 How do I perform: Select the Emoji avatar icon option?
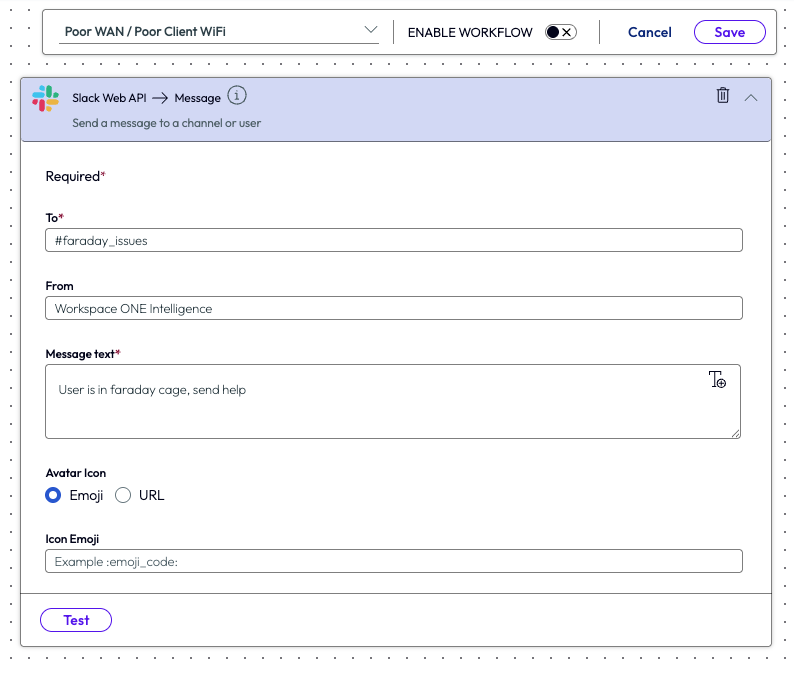pyautogui.click(x=54, y=495)
